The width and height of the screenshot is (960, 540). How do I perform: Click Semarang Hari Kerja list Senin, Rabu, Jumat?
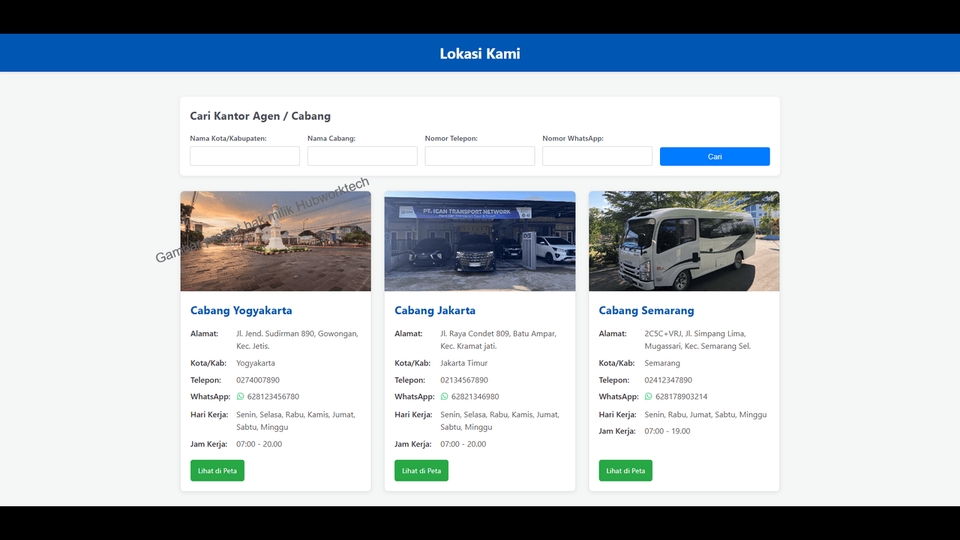(705, 414)
